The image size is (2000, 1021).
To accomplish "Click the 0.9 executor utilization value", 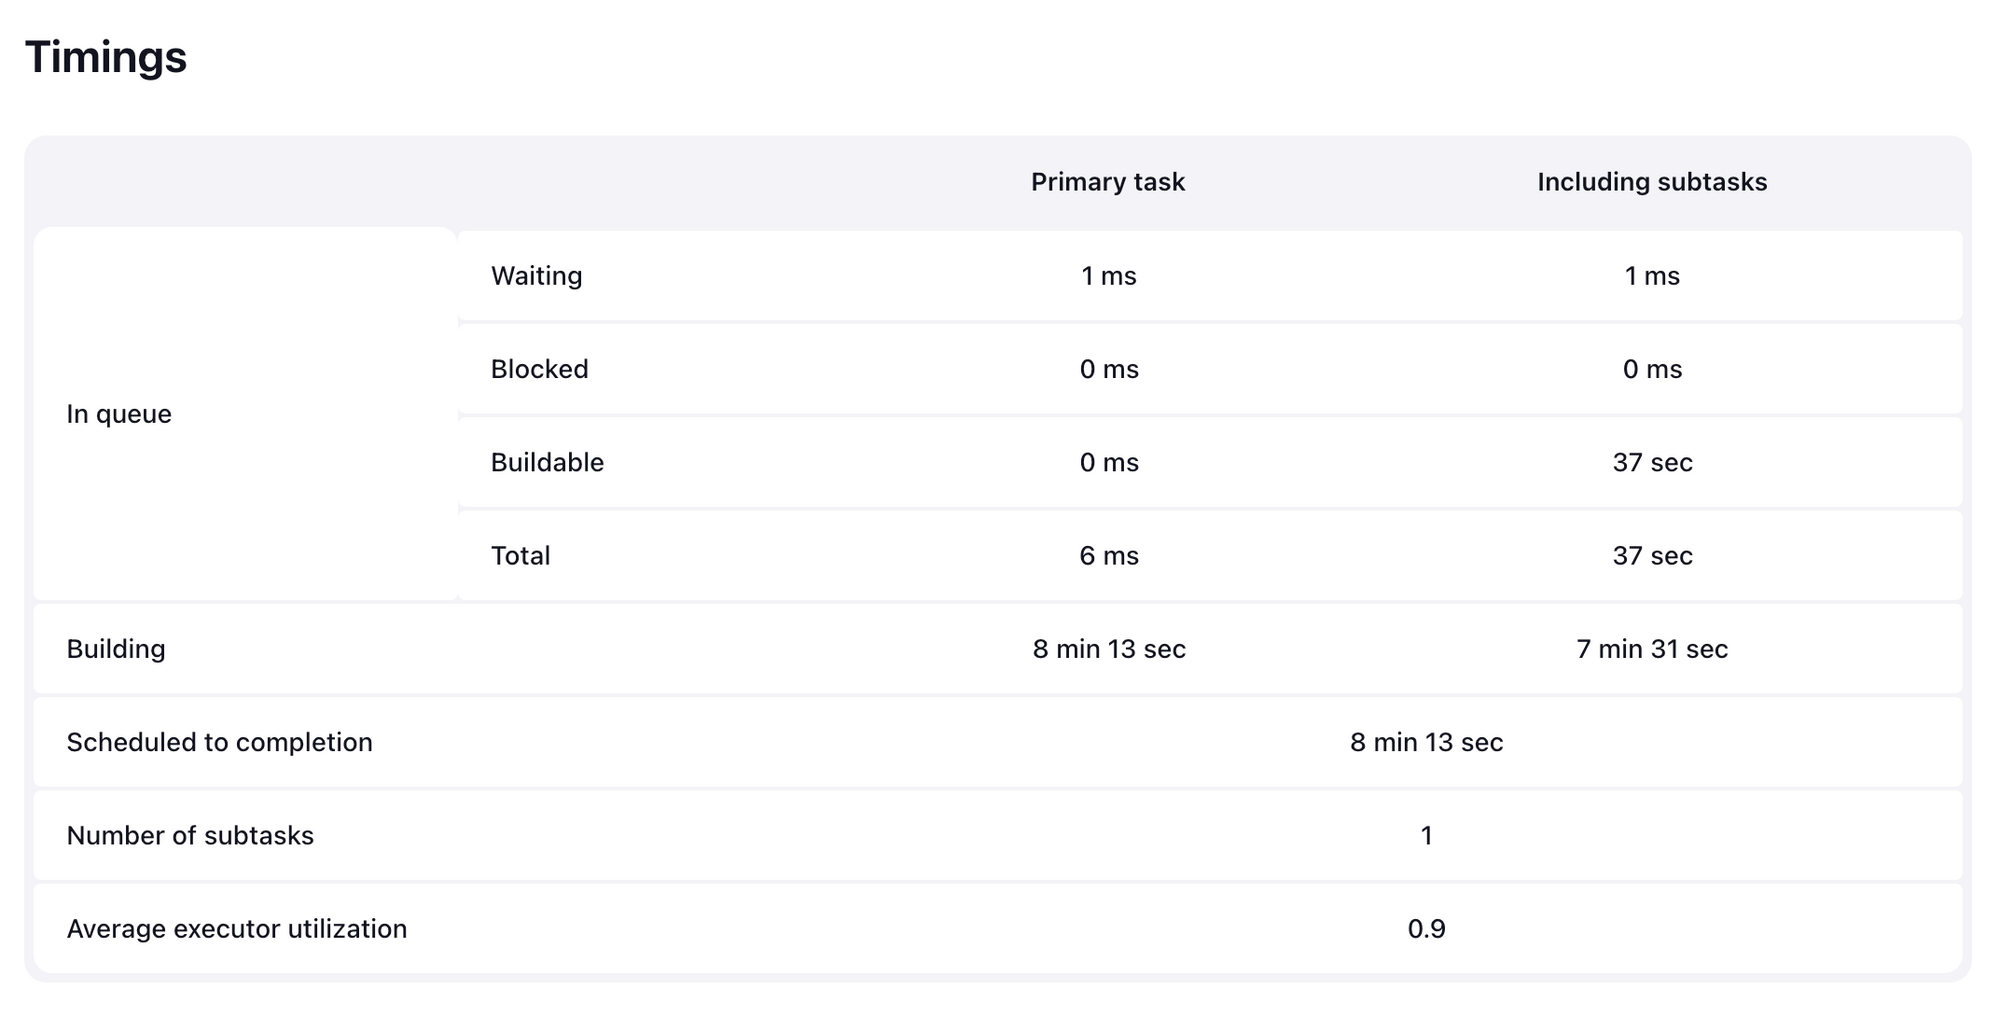I will click(x=1426, y=929).
